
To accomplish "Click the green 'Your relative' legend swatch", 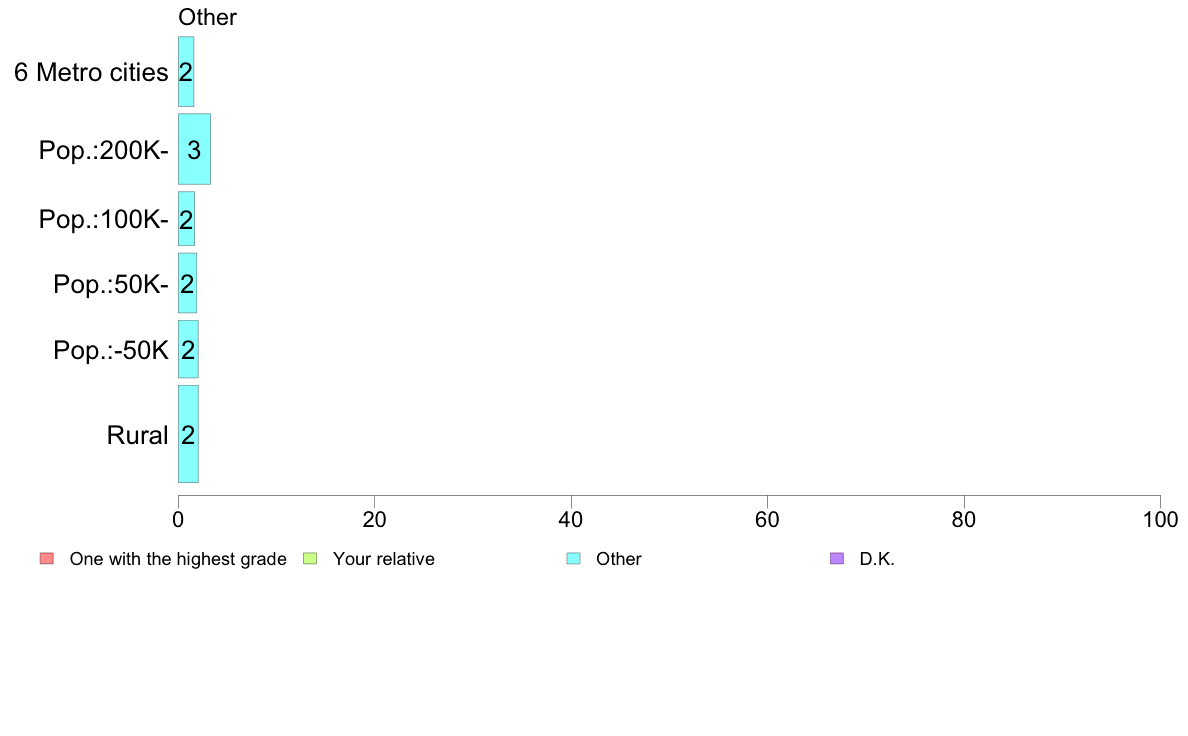I will point(310,559).
